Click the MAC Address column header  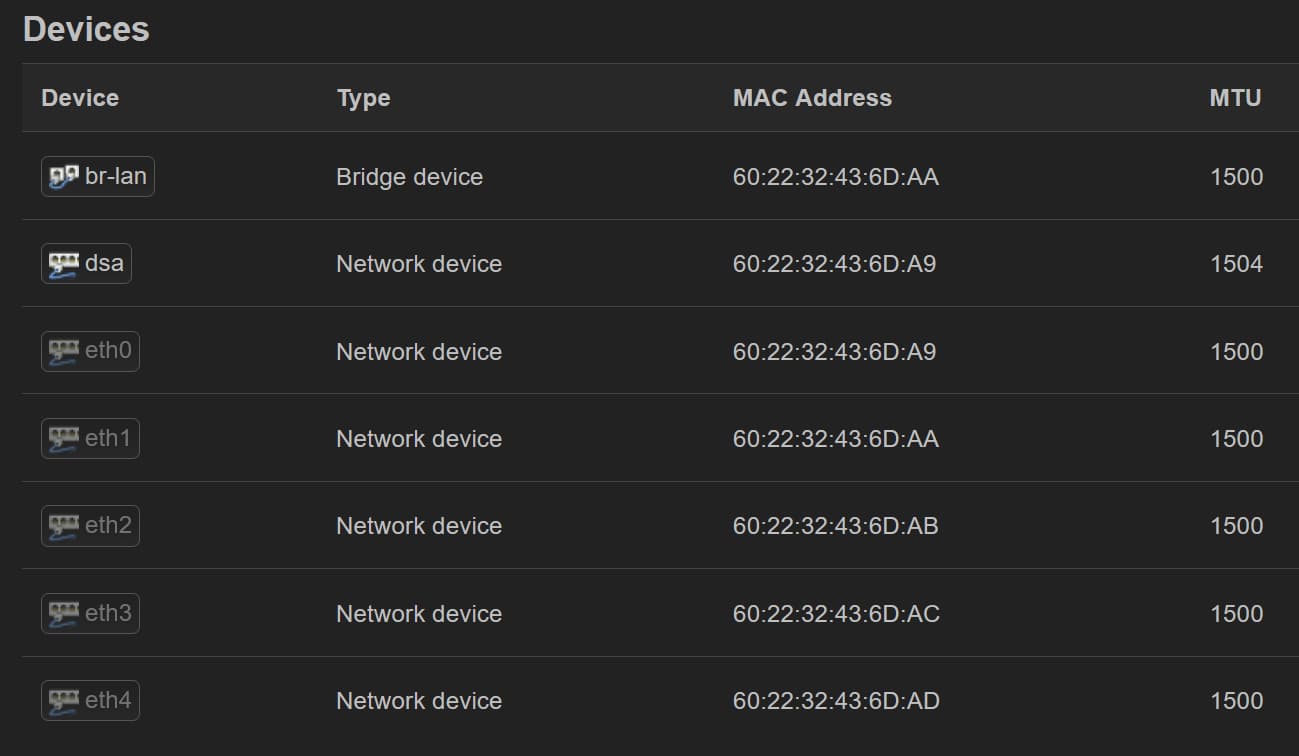point(812,98)
